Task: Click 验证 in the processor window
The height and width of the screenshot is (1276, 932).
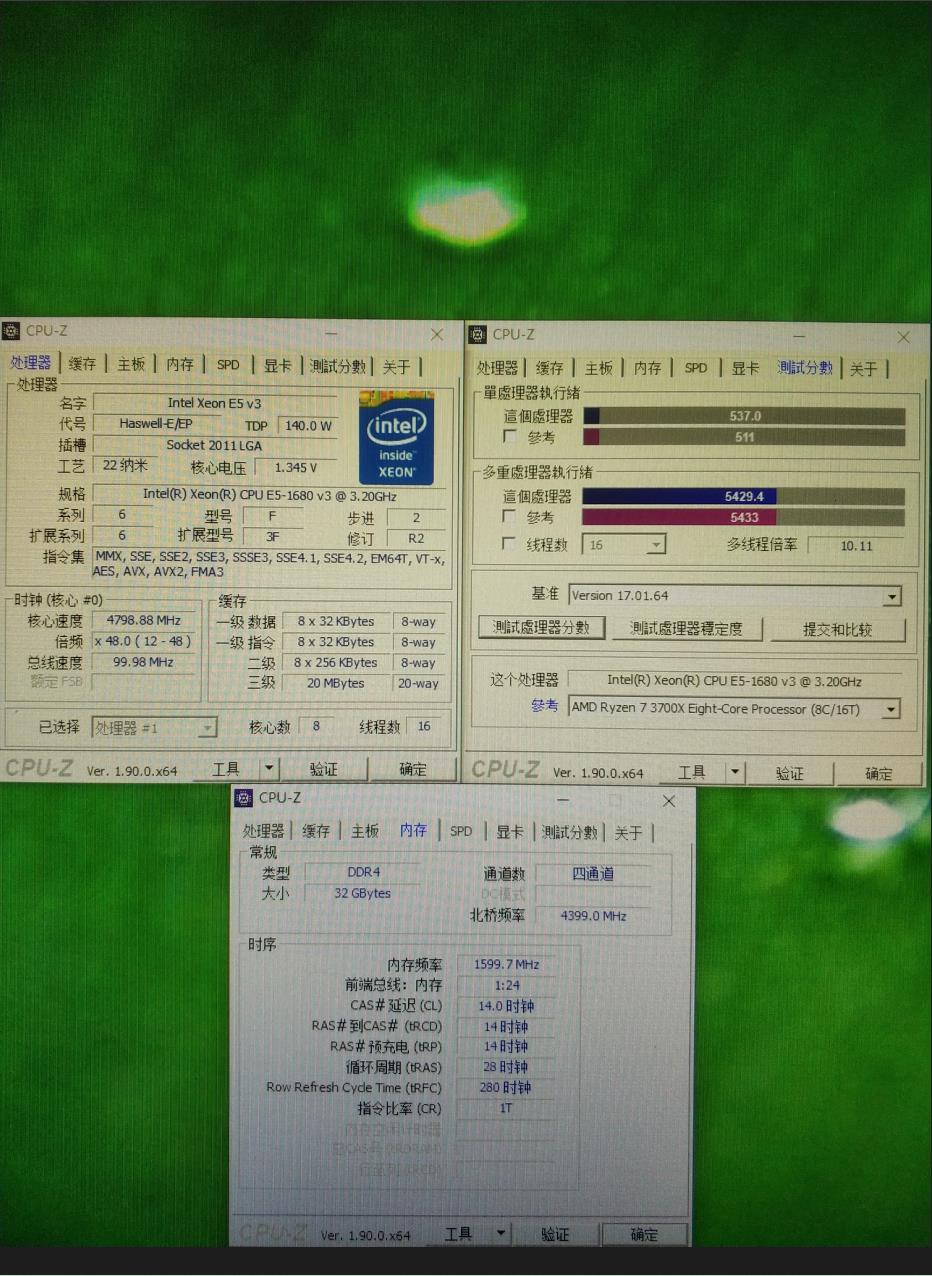Action: coord(324,769)
